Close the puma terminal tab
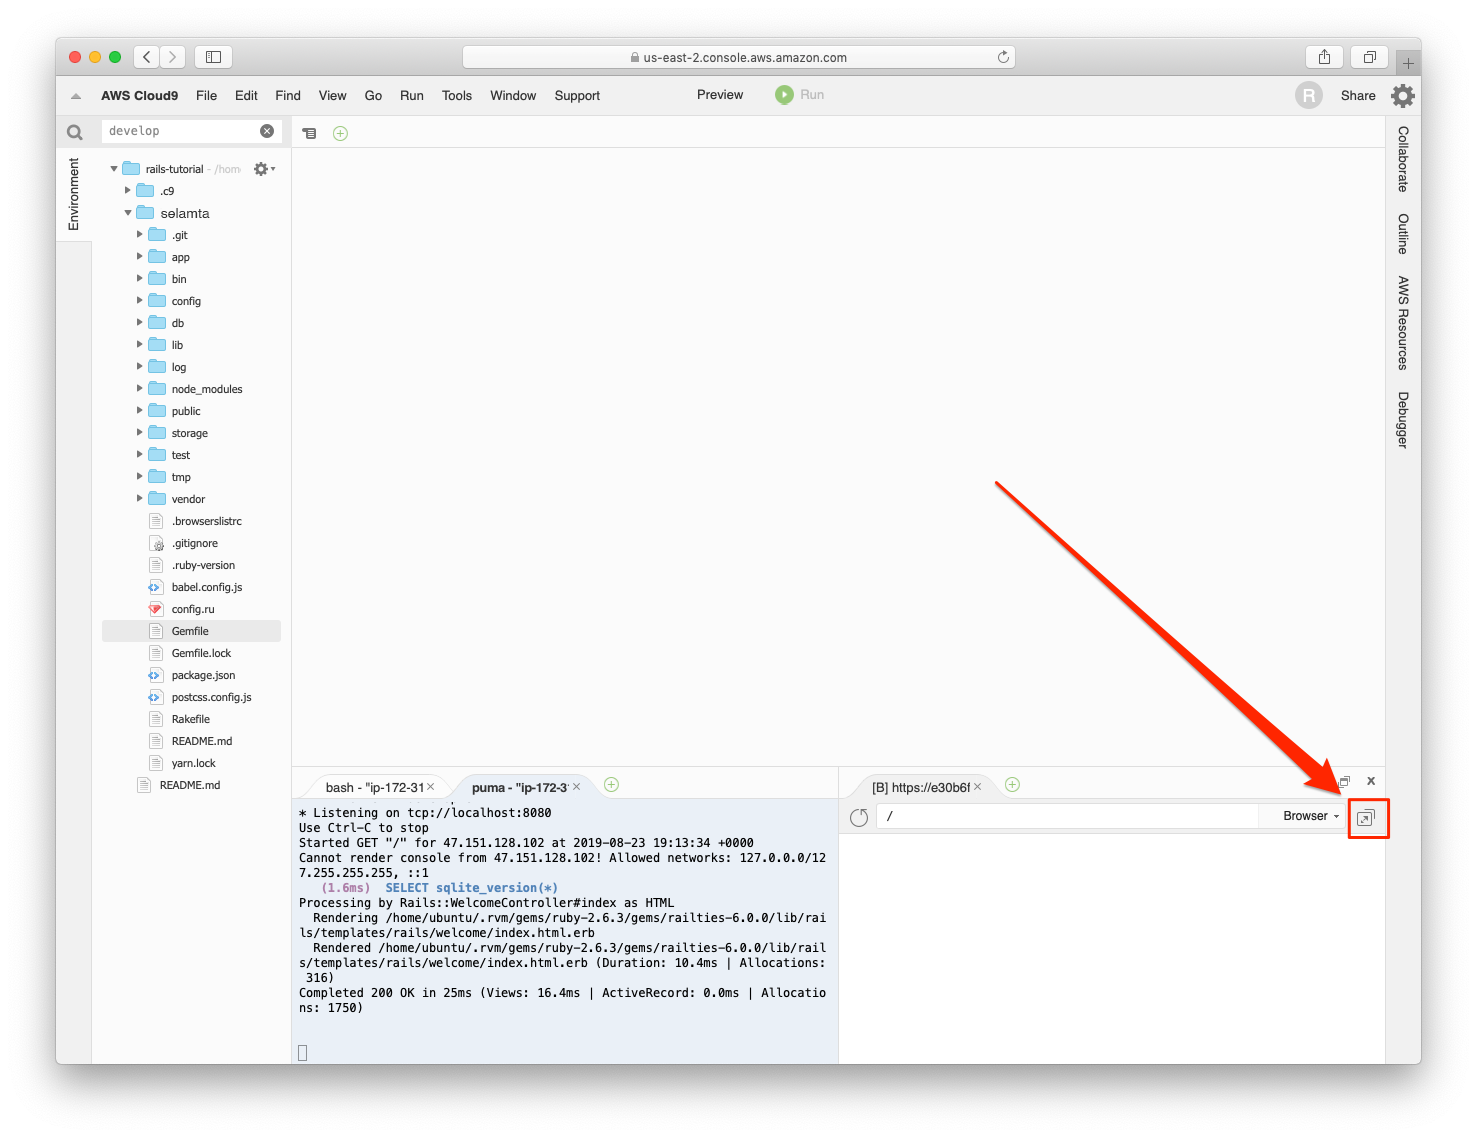1477x1138 pixels. 576,787
